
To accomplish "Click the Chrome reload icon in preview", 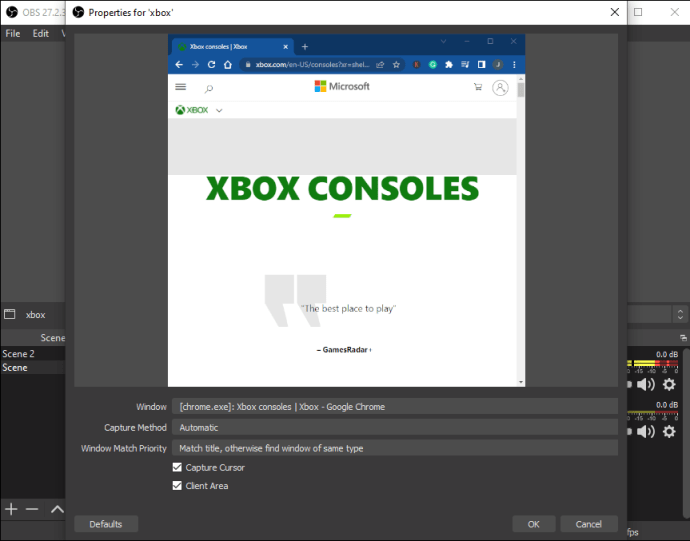I will click(x=212, y=65).
